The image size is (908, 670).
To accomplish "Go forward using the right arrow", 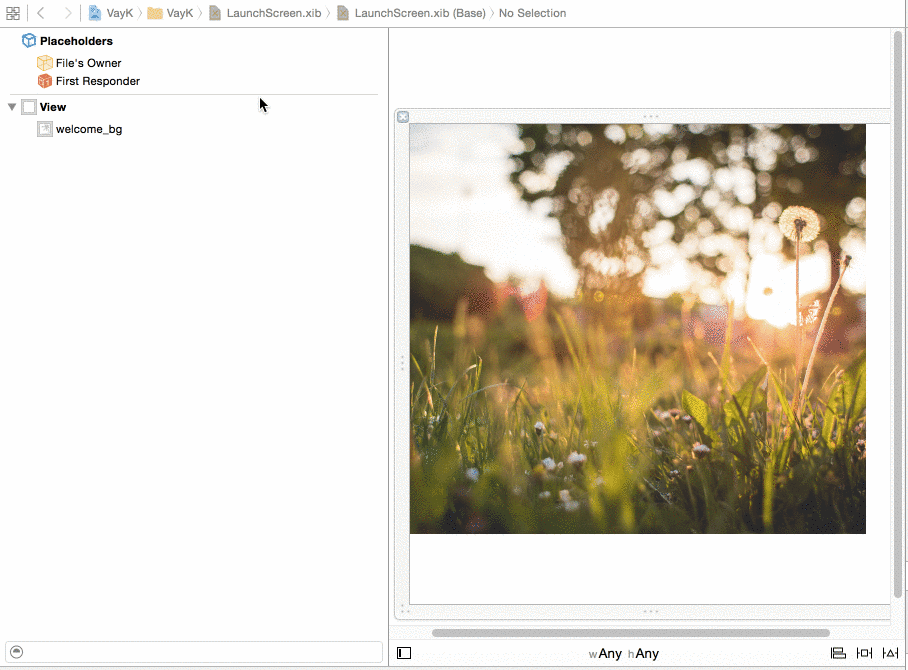I will pyautogui.click(x=67, y=13).
